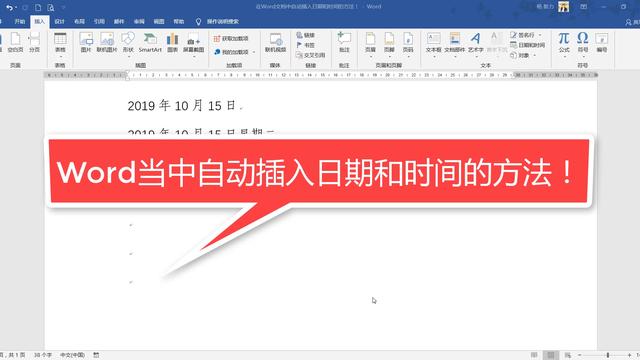The height and width of the screenshot is (360, 640).
Task: Expand the Object dropdown arrow
Action: click(534, 55)
